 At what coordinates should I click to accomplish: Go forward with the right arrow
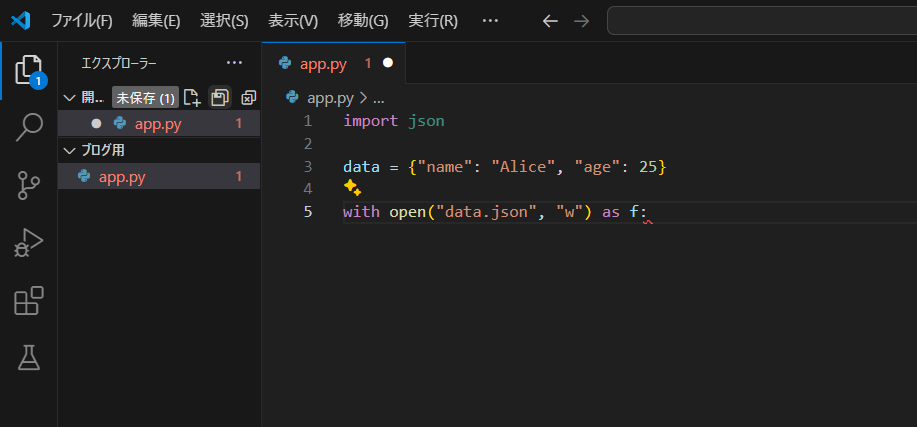tap(581, 22)
